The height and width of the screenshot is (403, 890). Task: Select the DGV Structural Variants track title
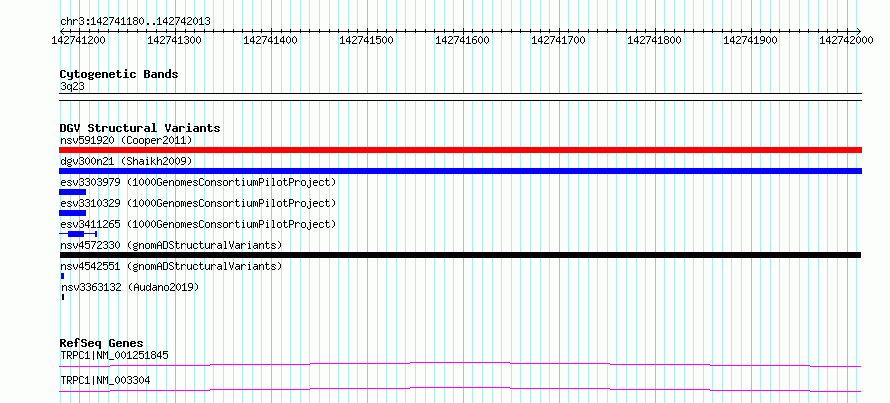click(140, 128)
